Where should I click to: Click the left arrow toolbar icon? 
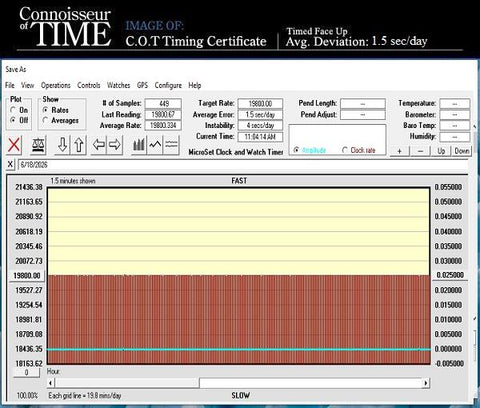click(99, 145)
